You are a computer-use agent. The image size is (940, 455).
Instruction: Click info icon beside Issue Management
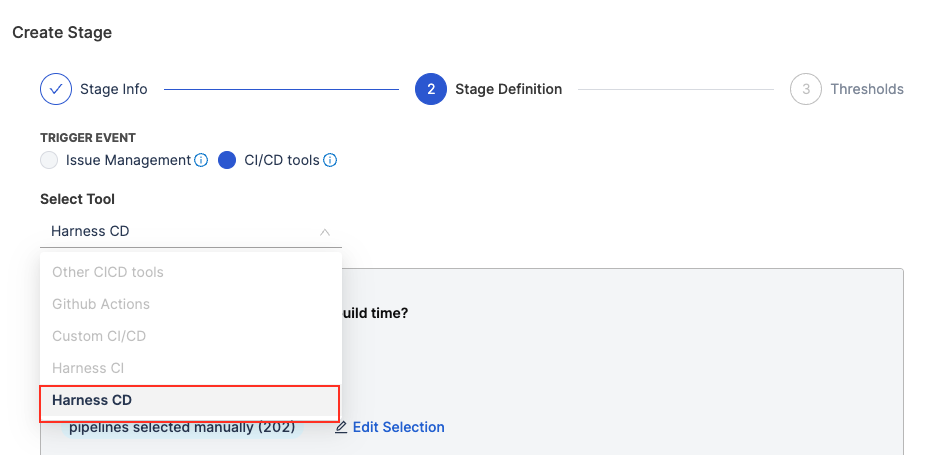click(x=201, y=160)
